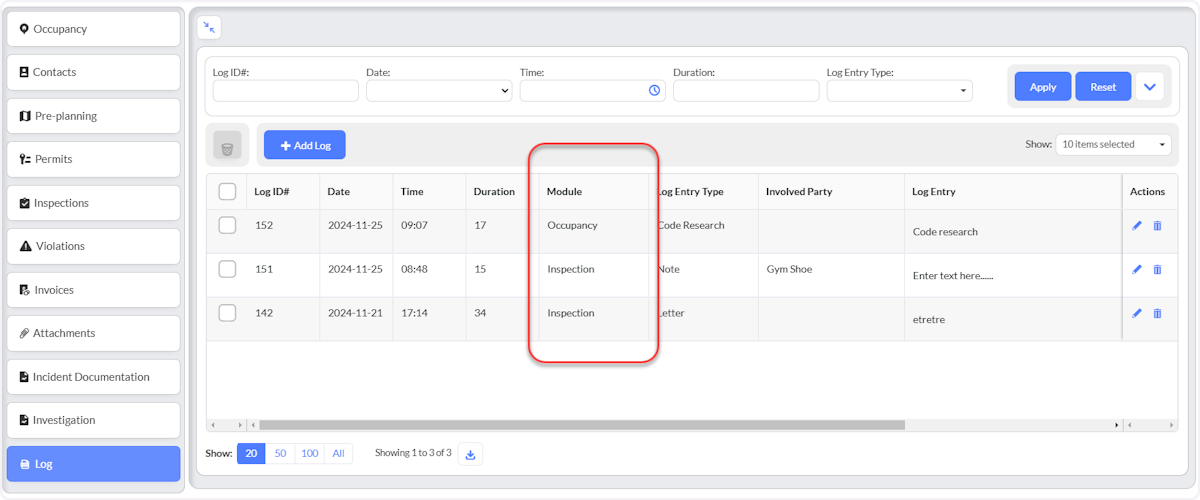Viewport: 1200px width, 500px height.
Task: Check the box for log 151
Action: click(227, 269)
